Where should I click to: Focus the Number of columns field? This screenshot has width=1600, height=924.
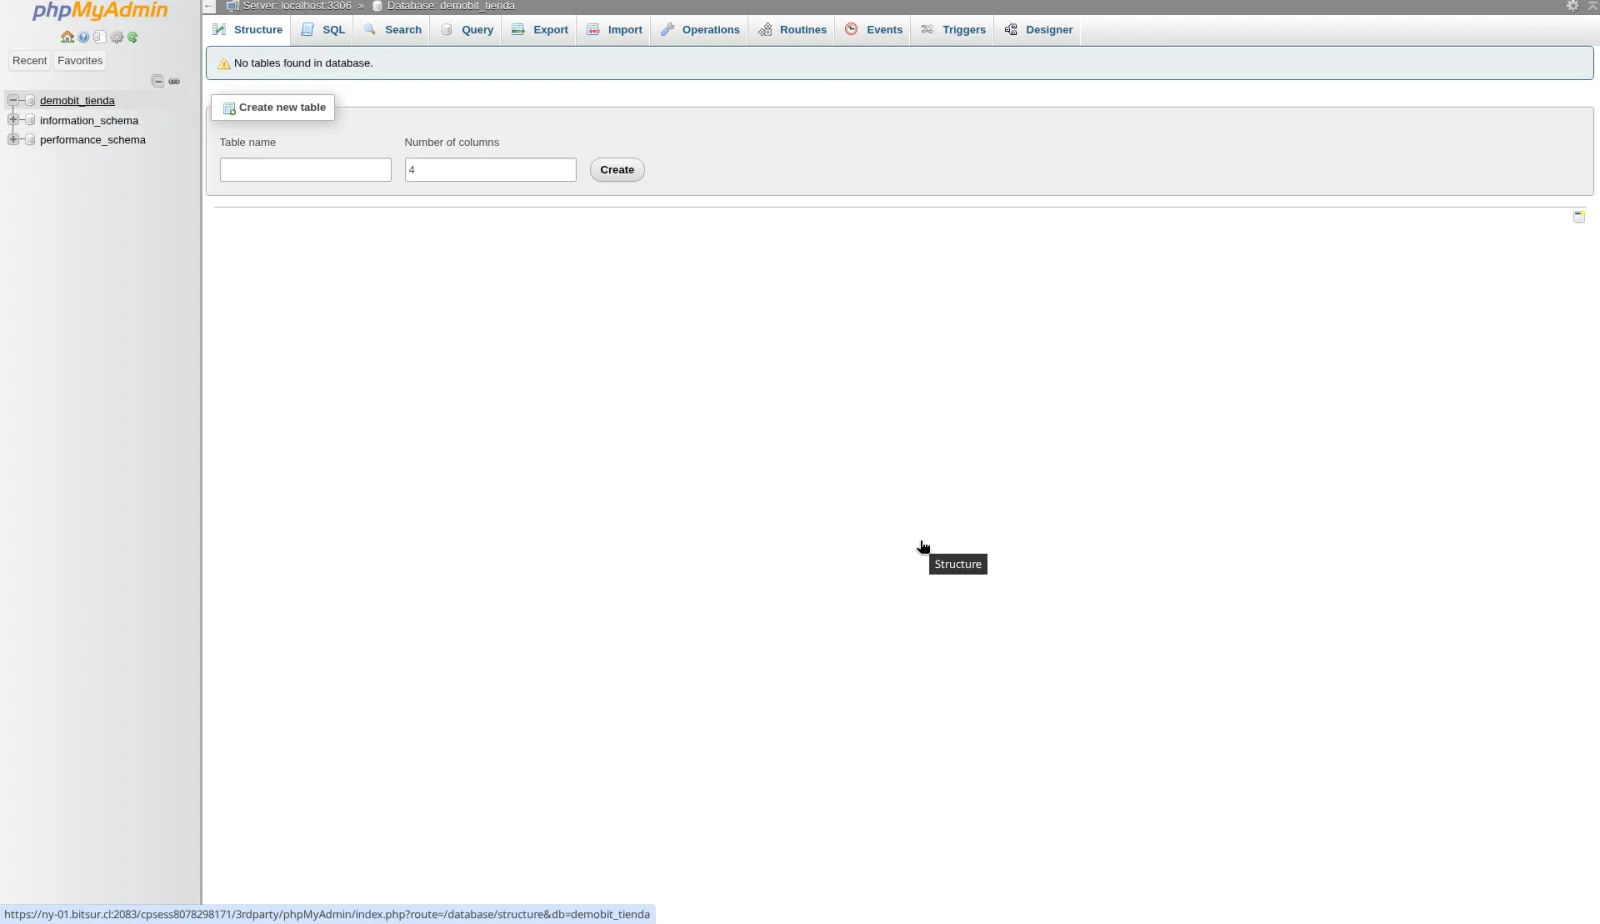[x=491, y=170]
